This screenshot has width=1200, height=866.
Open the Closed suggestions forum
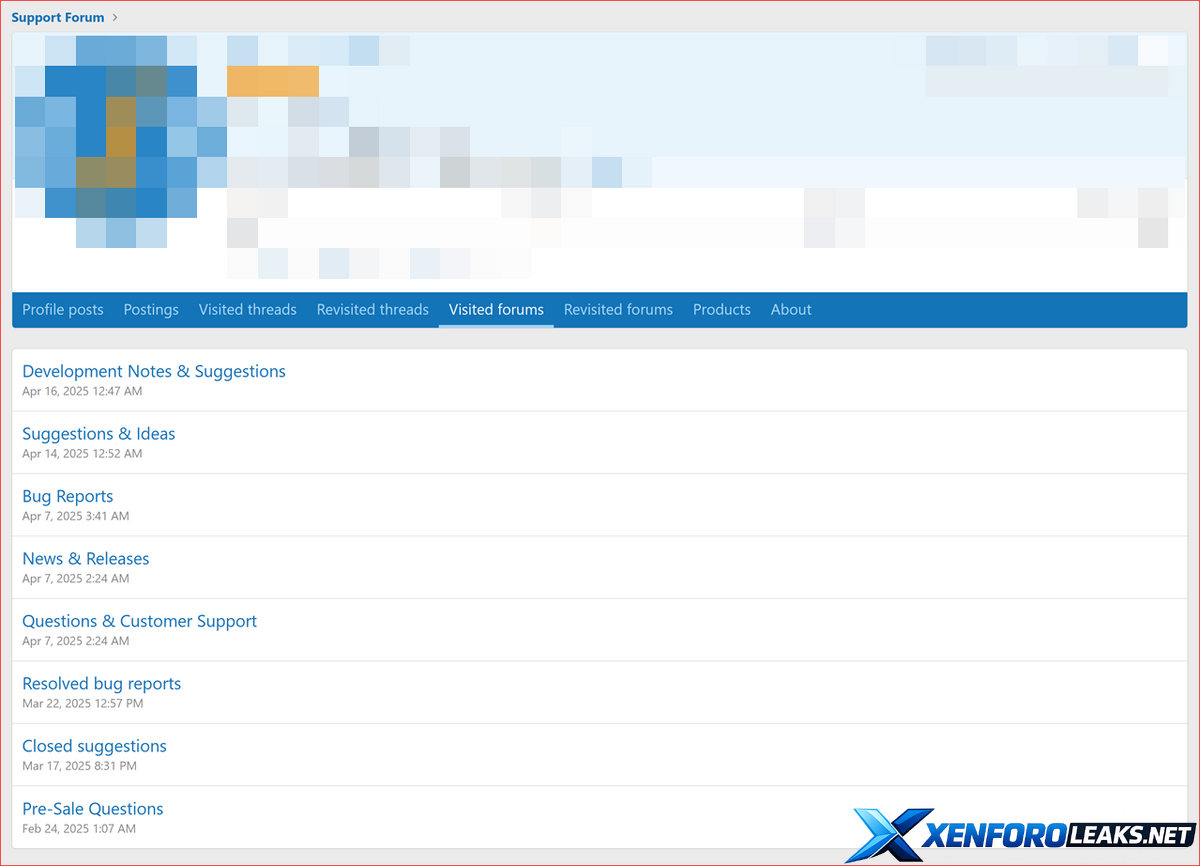pos(94,746)
